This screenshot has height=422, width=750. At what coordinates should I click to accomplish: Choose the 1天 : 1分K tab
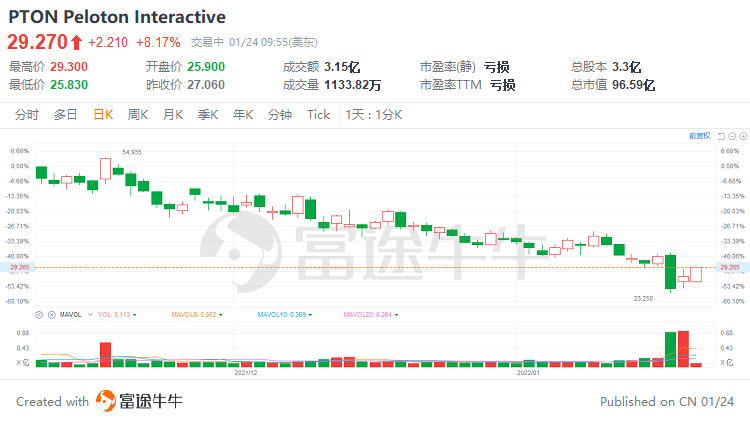(374, 115)
